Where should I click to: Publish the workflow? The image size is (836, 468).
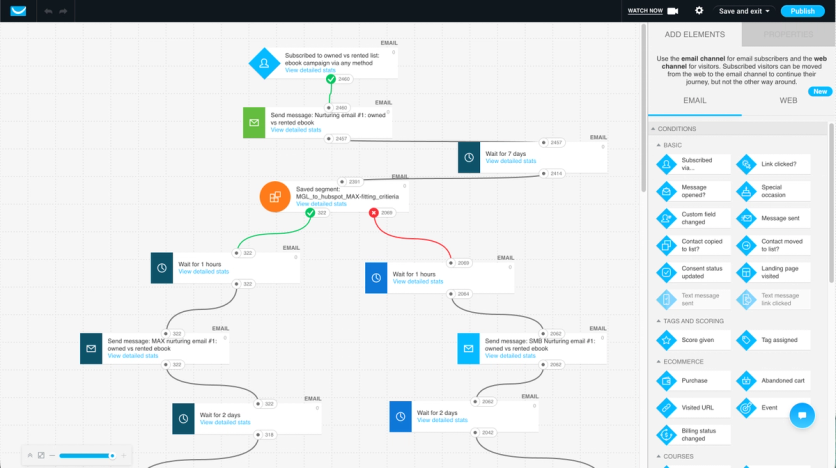(x=802, y=11)
